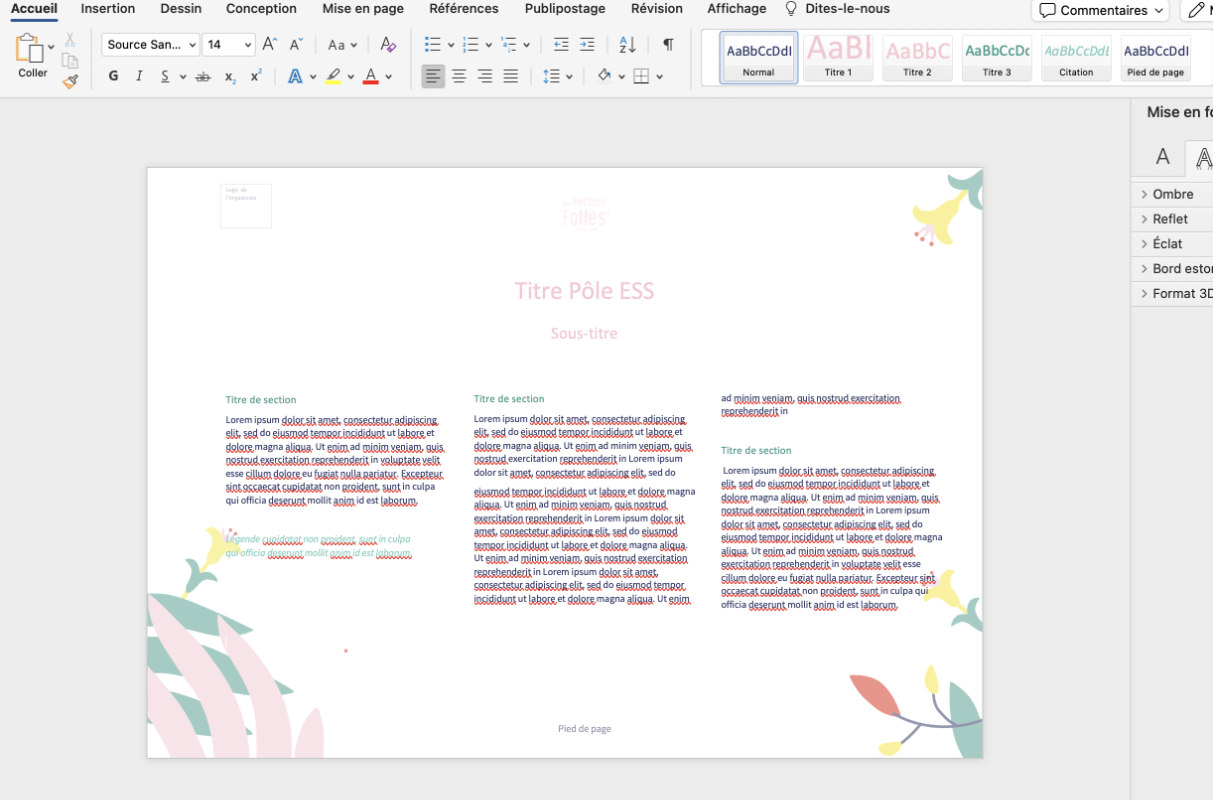Switch to the Références tab
Screen dimensions: 1213x800
(x=464, y=9)
